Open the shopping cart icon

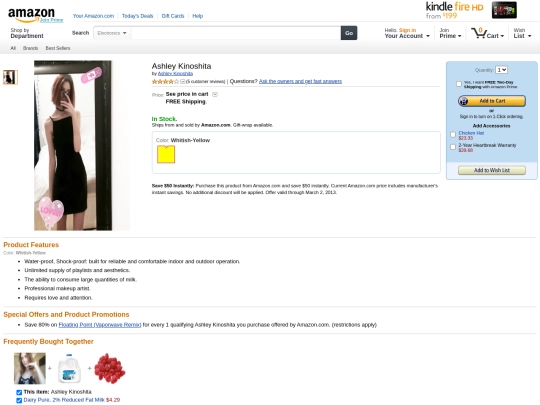point(479,33)
